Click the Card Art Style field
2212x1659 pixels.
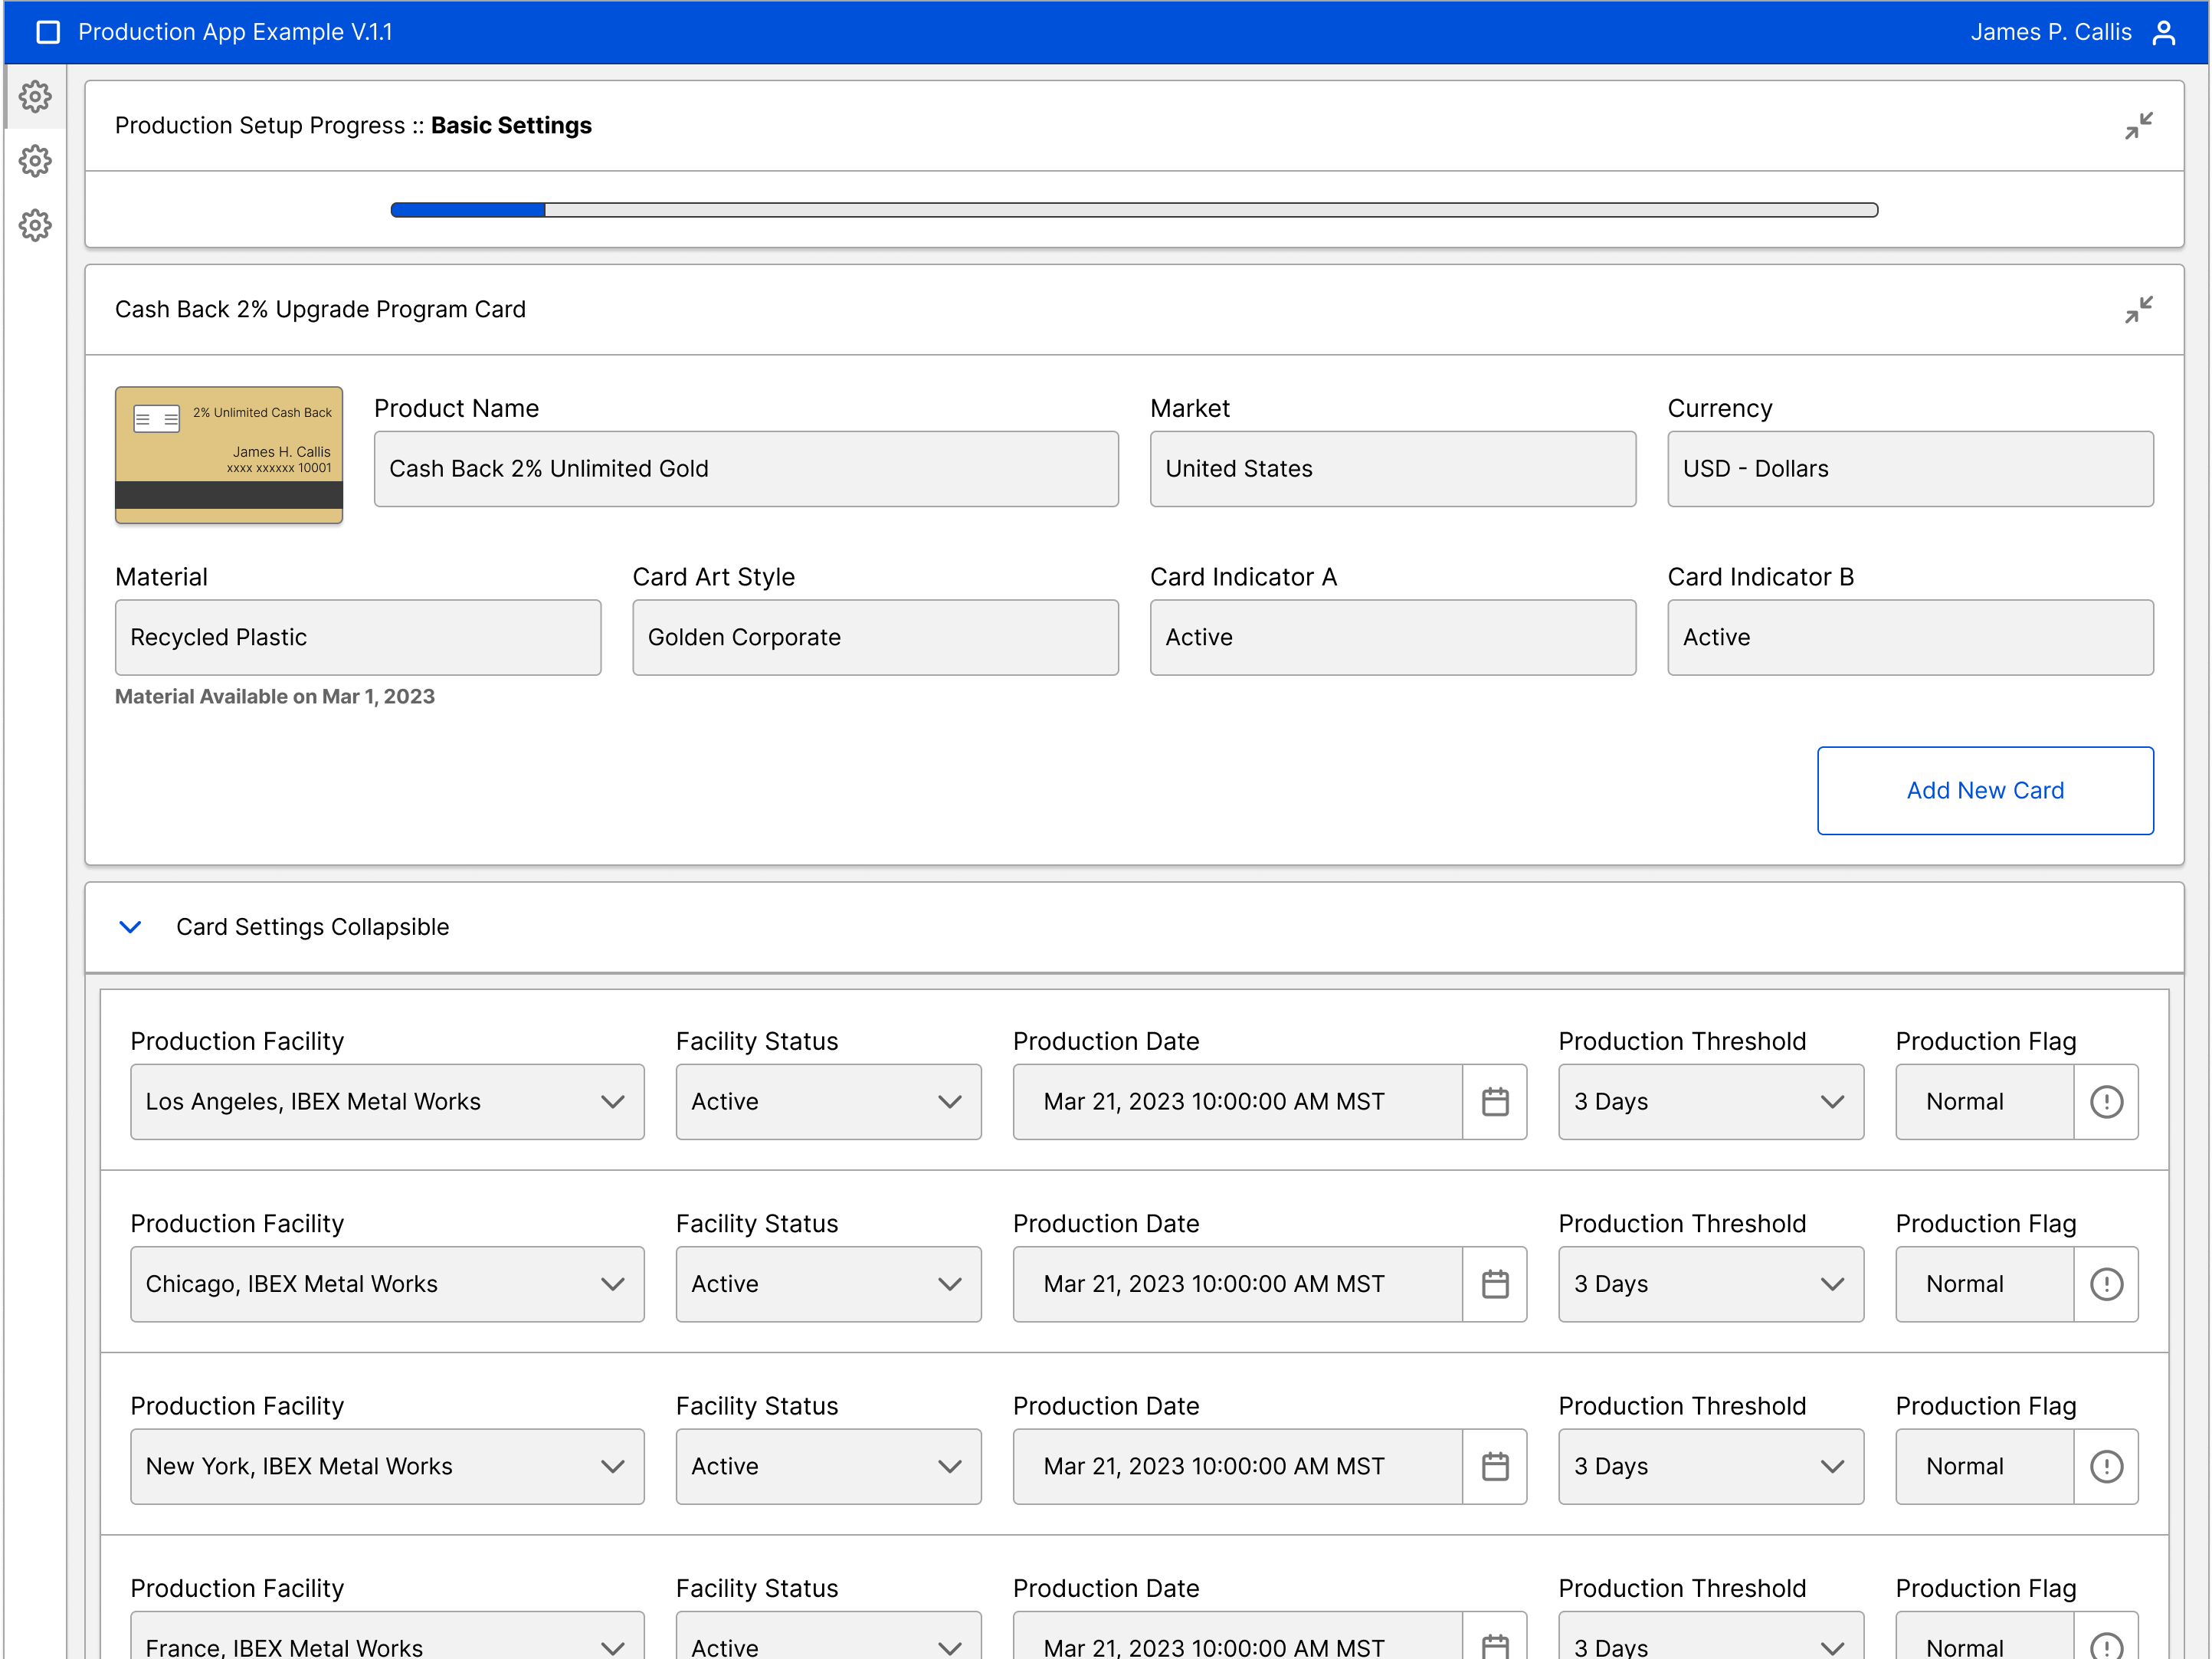pos(875,638)
